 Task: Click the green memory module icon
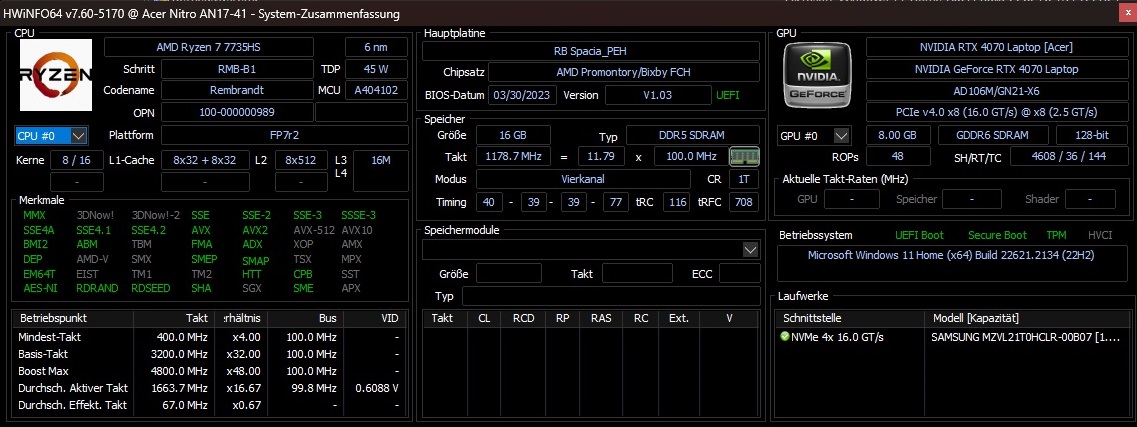743,156
